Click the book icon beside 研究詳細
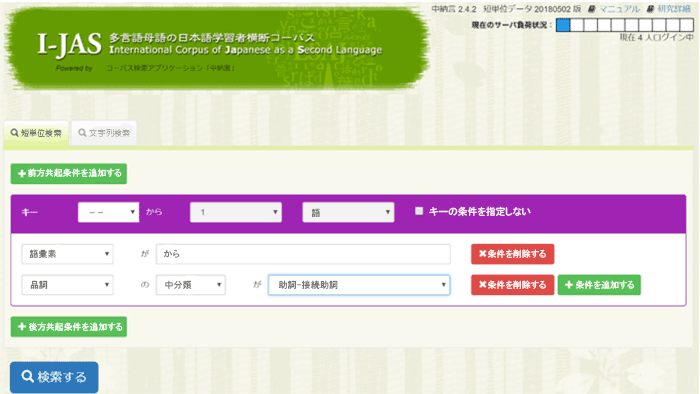Screen dimensions: 700x394 click(650, 9)
